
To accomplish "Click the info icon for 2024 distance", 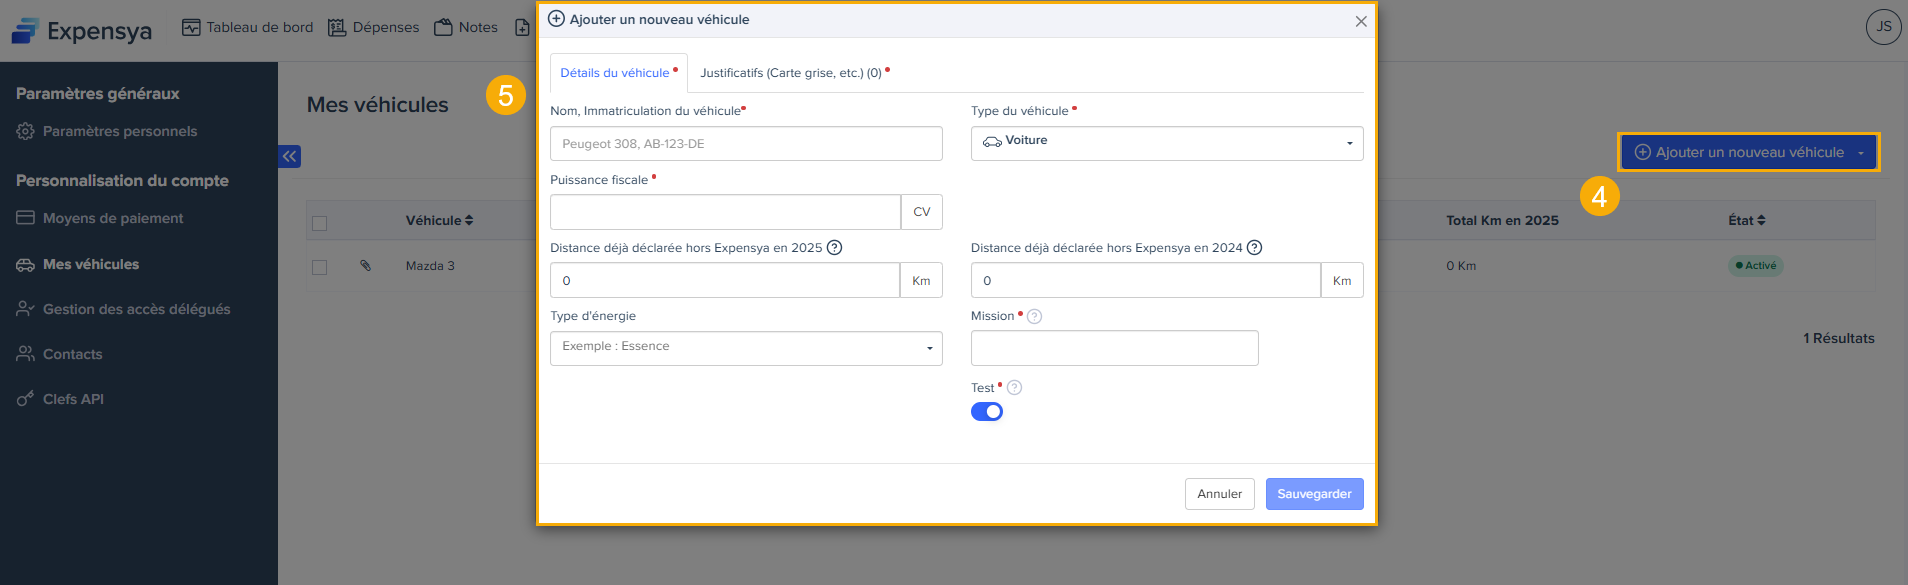I will coord(1254,248).
